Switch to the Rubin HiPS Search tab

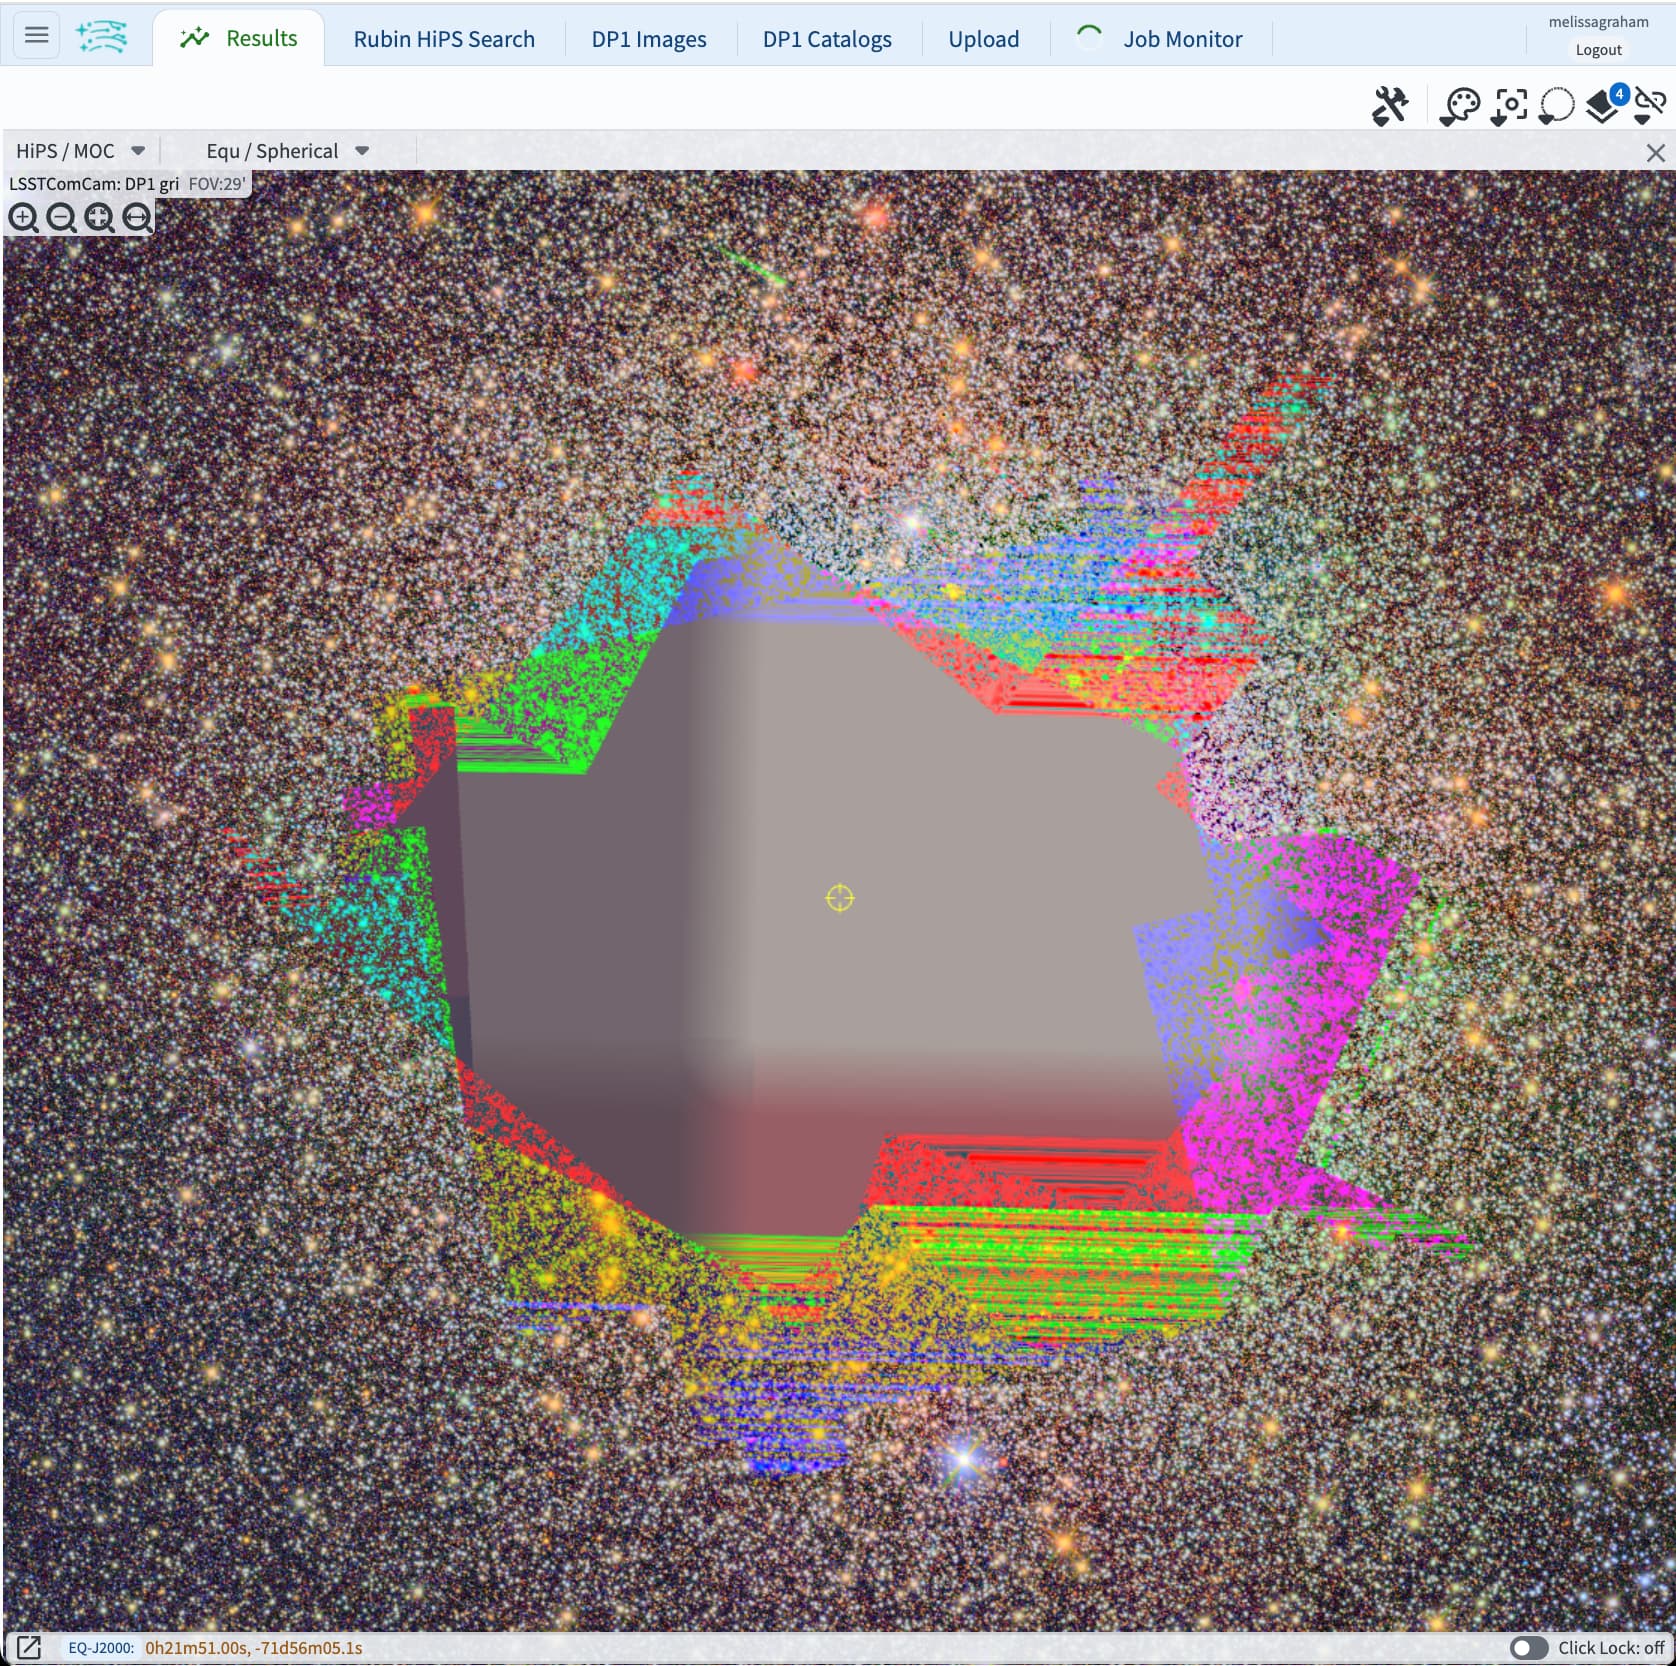tap(444, 39)
